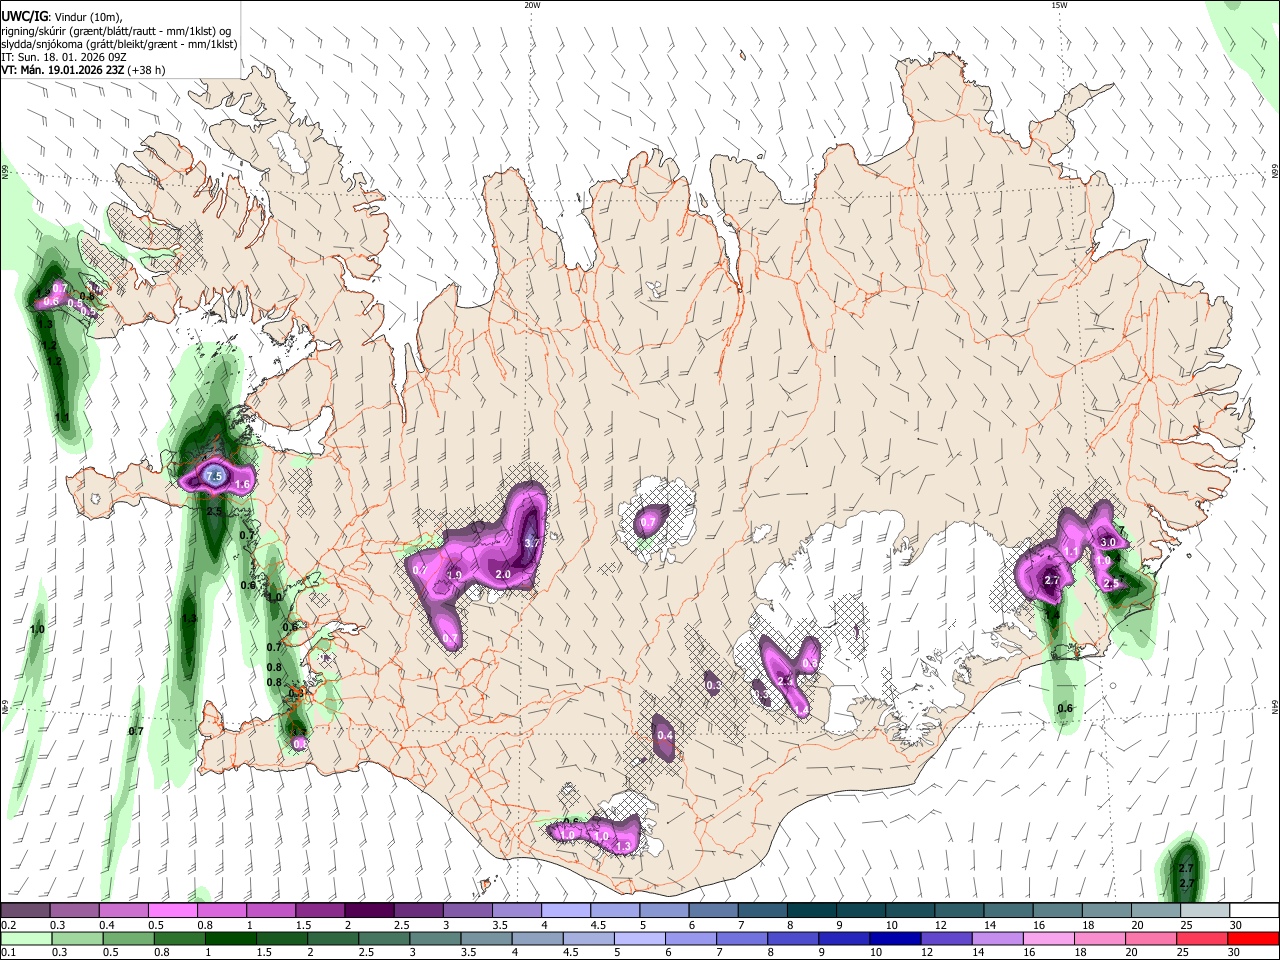1280x960 pixels.
Task: Click the 3.0 value in southeast Iceland
Action: tap(1108, 542)
